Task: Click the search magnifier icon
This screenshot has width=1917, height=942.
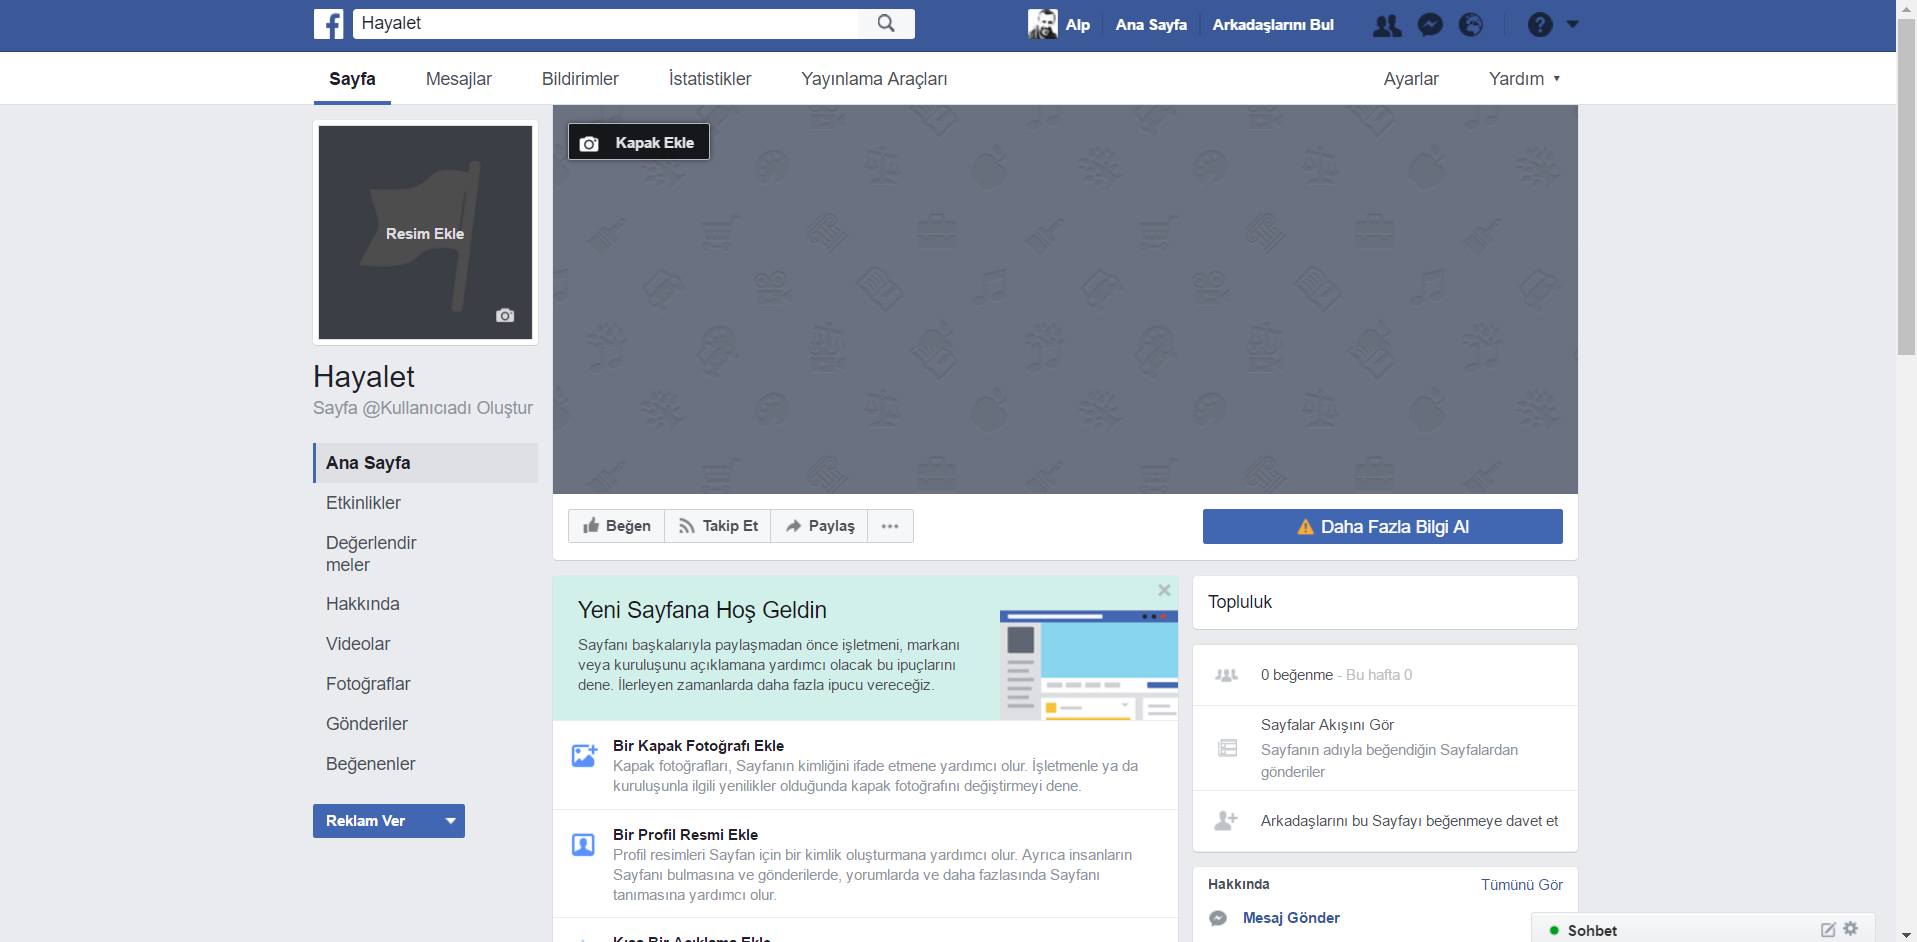Action: pyautogui.click(x=886, y=23)
